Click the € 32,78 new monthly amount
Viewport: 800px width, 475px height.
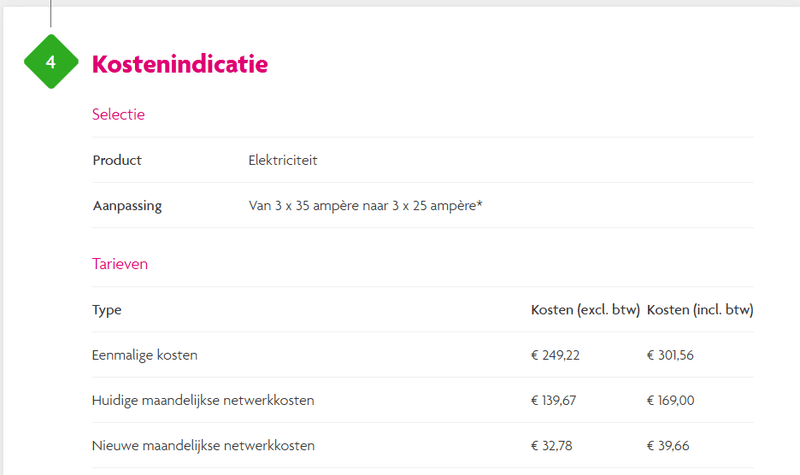(x=553, y=446)
